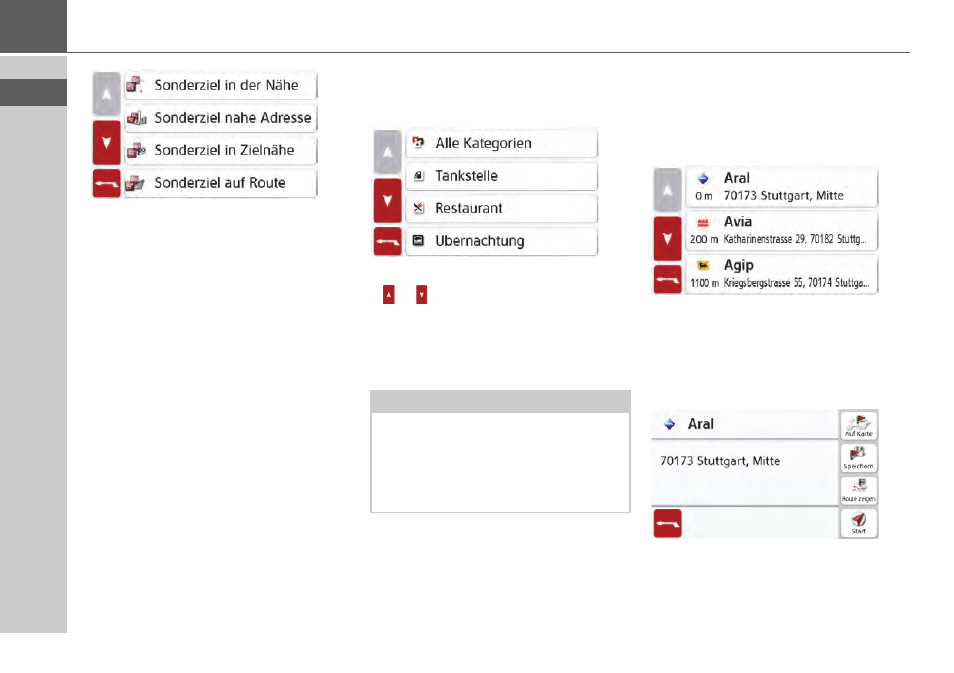Click Auf Karte icon for Aral
Screen dimensions: 954x673
tap(858, 425)
